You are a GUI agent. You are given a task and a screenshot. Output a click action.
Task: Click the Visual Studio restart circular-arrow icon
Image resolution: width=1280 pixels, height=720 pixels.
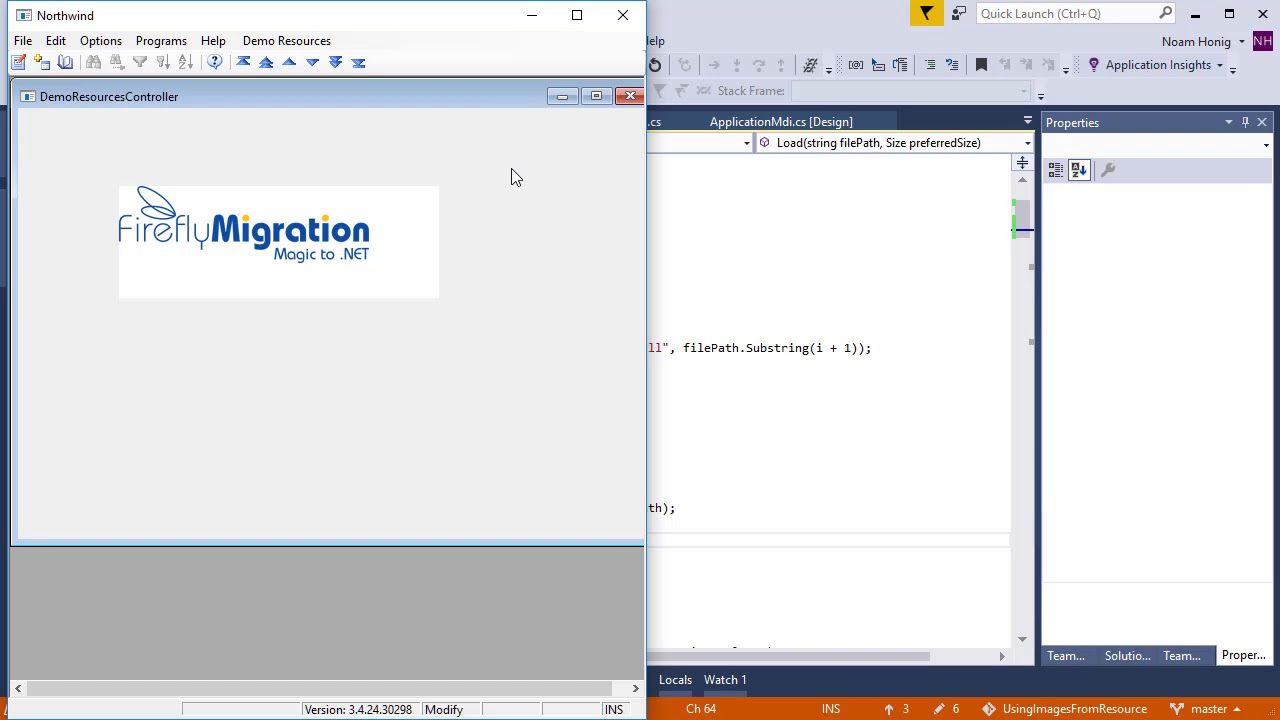[x=655, y=65]
